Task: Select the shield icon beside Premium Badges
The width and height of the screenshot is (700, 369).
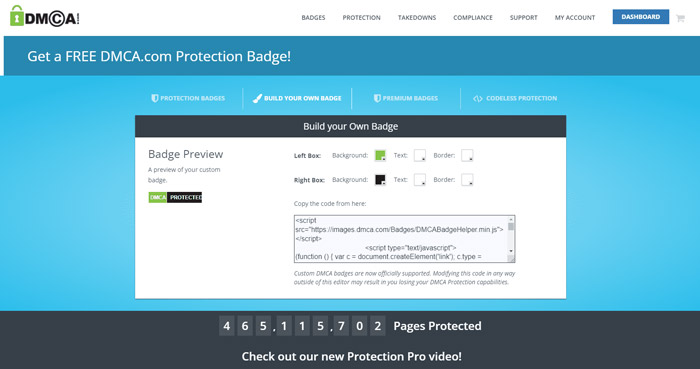Action: click(377, 98)
